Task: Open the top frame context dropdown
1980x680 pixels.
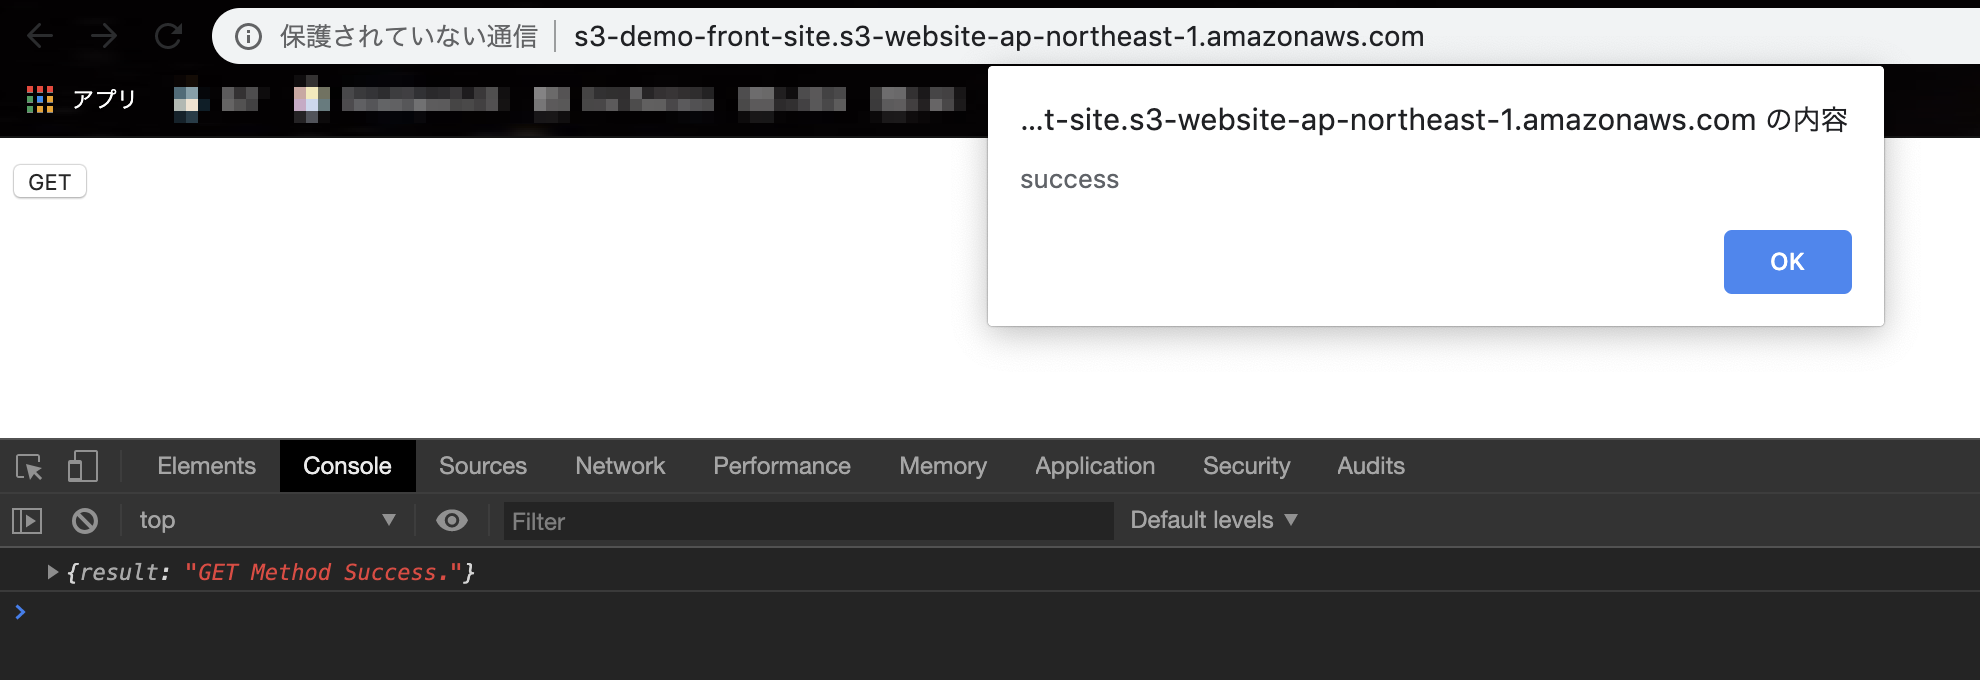Action: 265,520
